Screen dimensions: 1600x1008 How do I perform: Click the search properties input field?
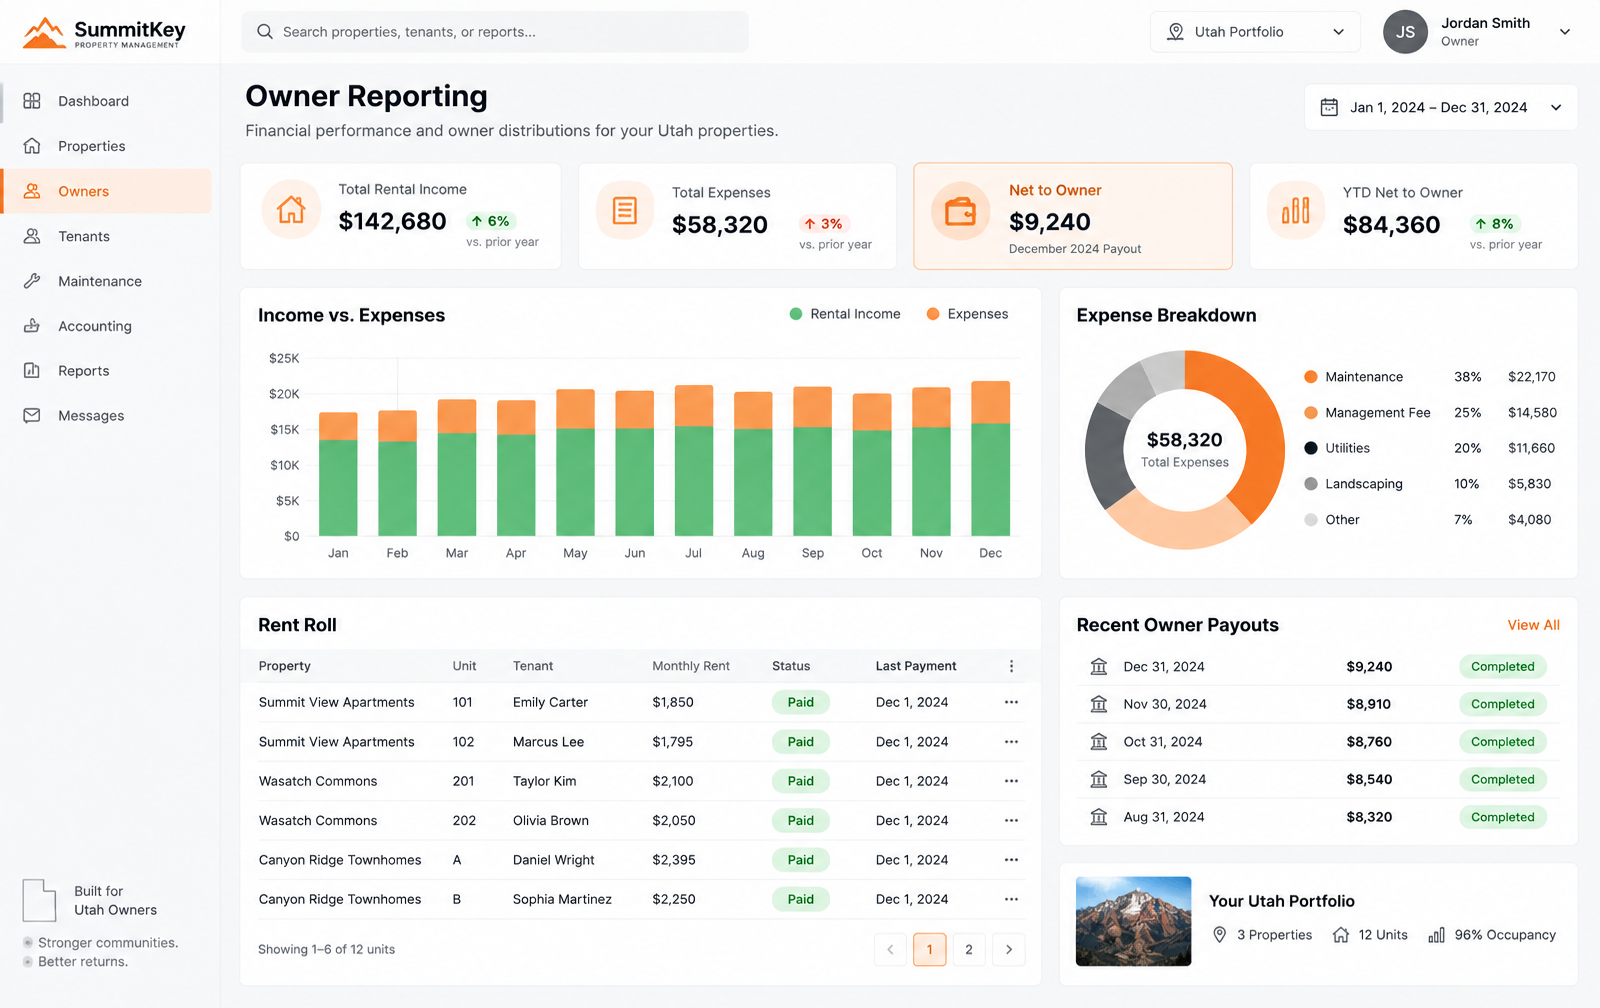495,32
